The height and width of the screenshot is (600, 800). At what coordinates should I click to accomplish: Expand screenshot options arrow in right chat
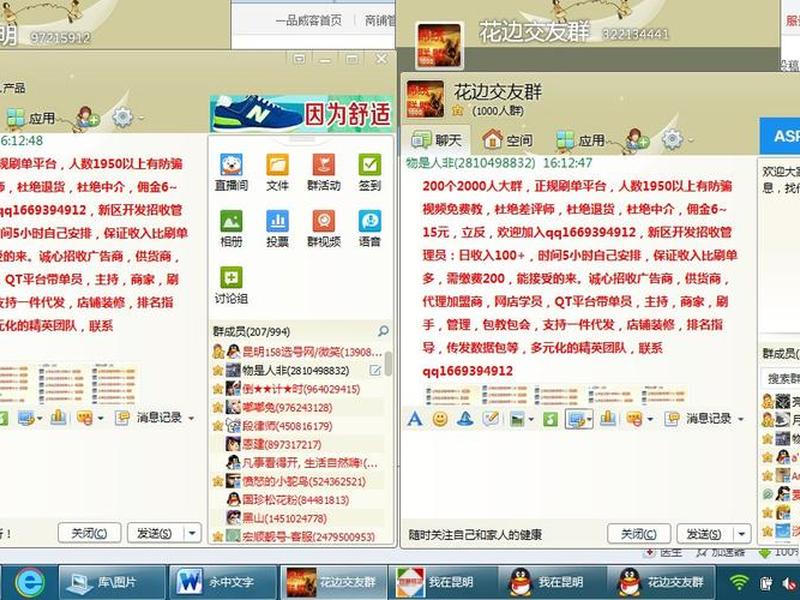click(589, 420)
